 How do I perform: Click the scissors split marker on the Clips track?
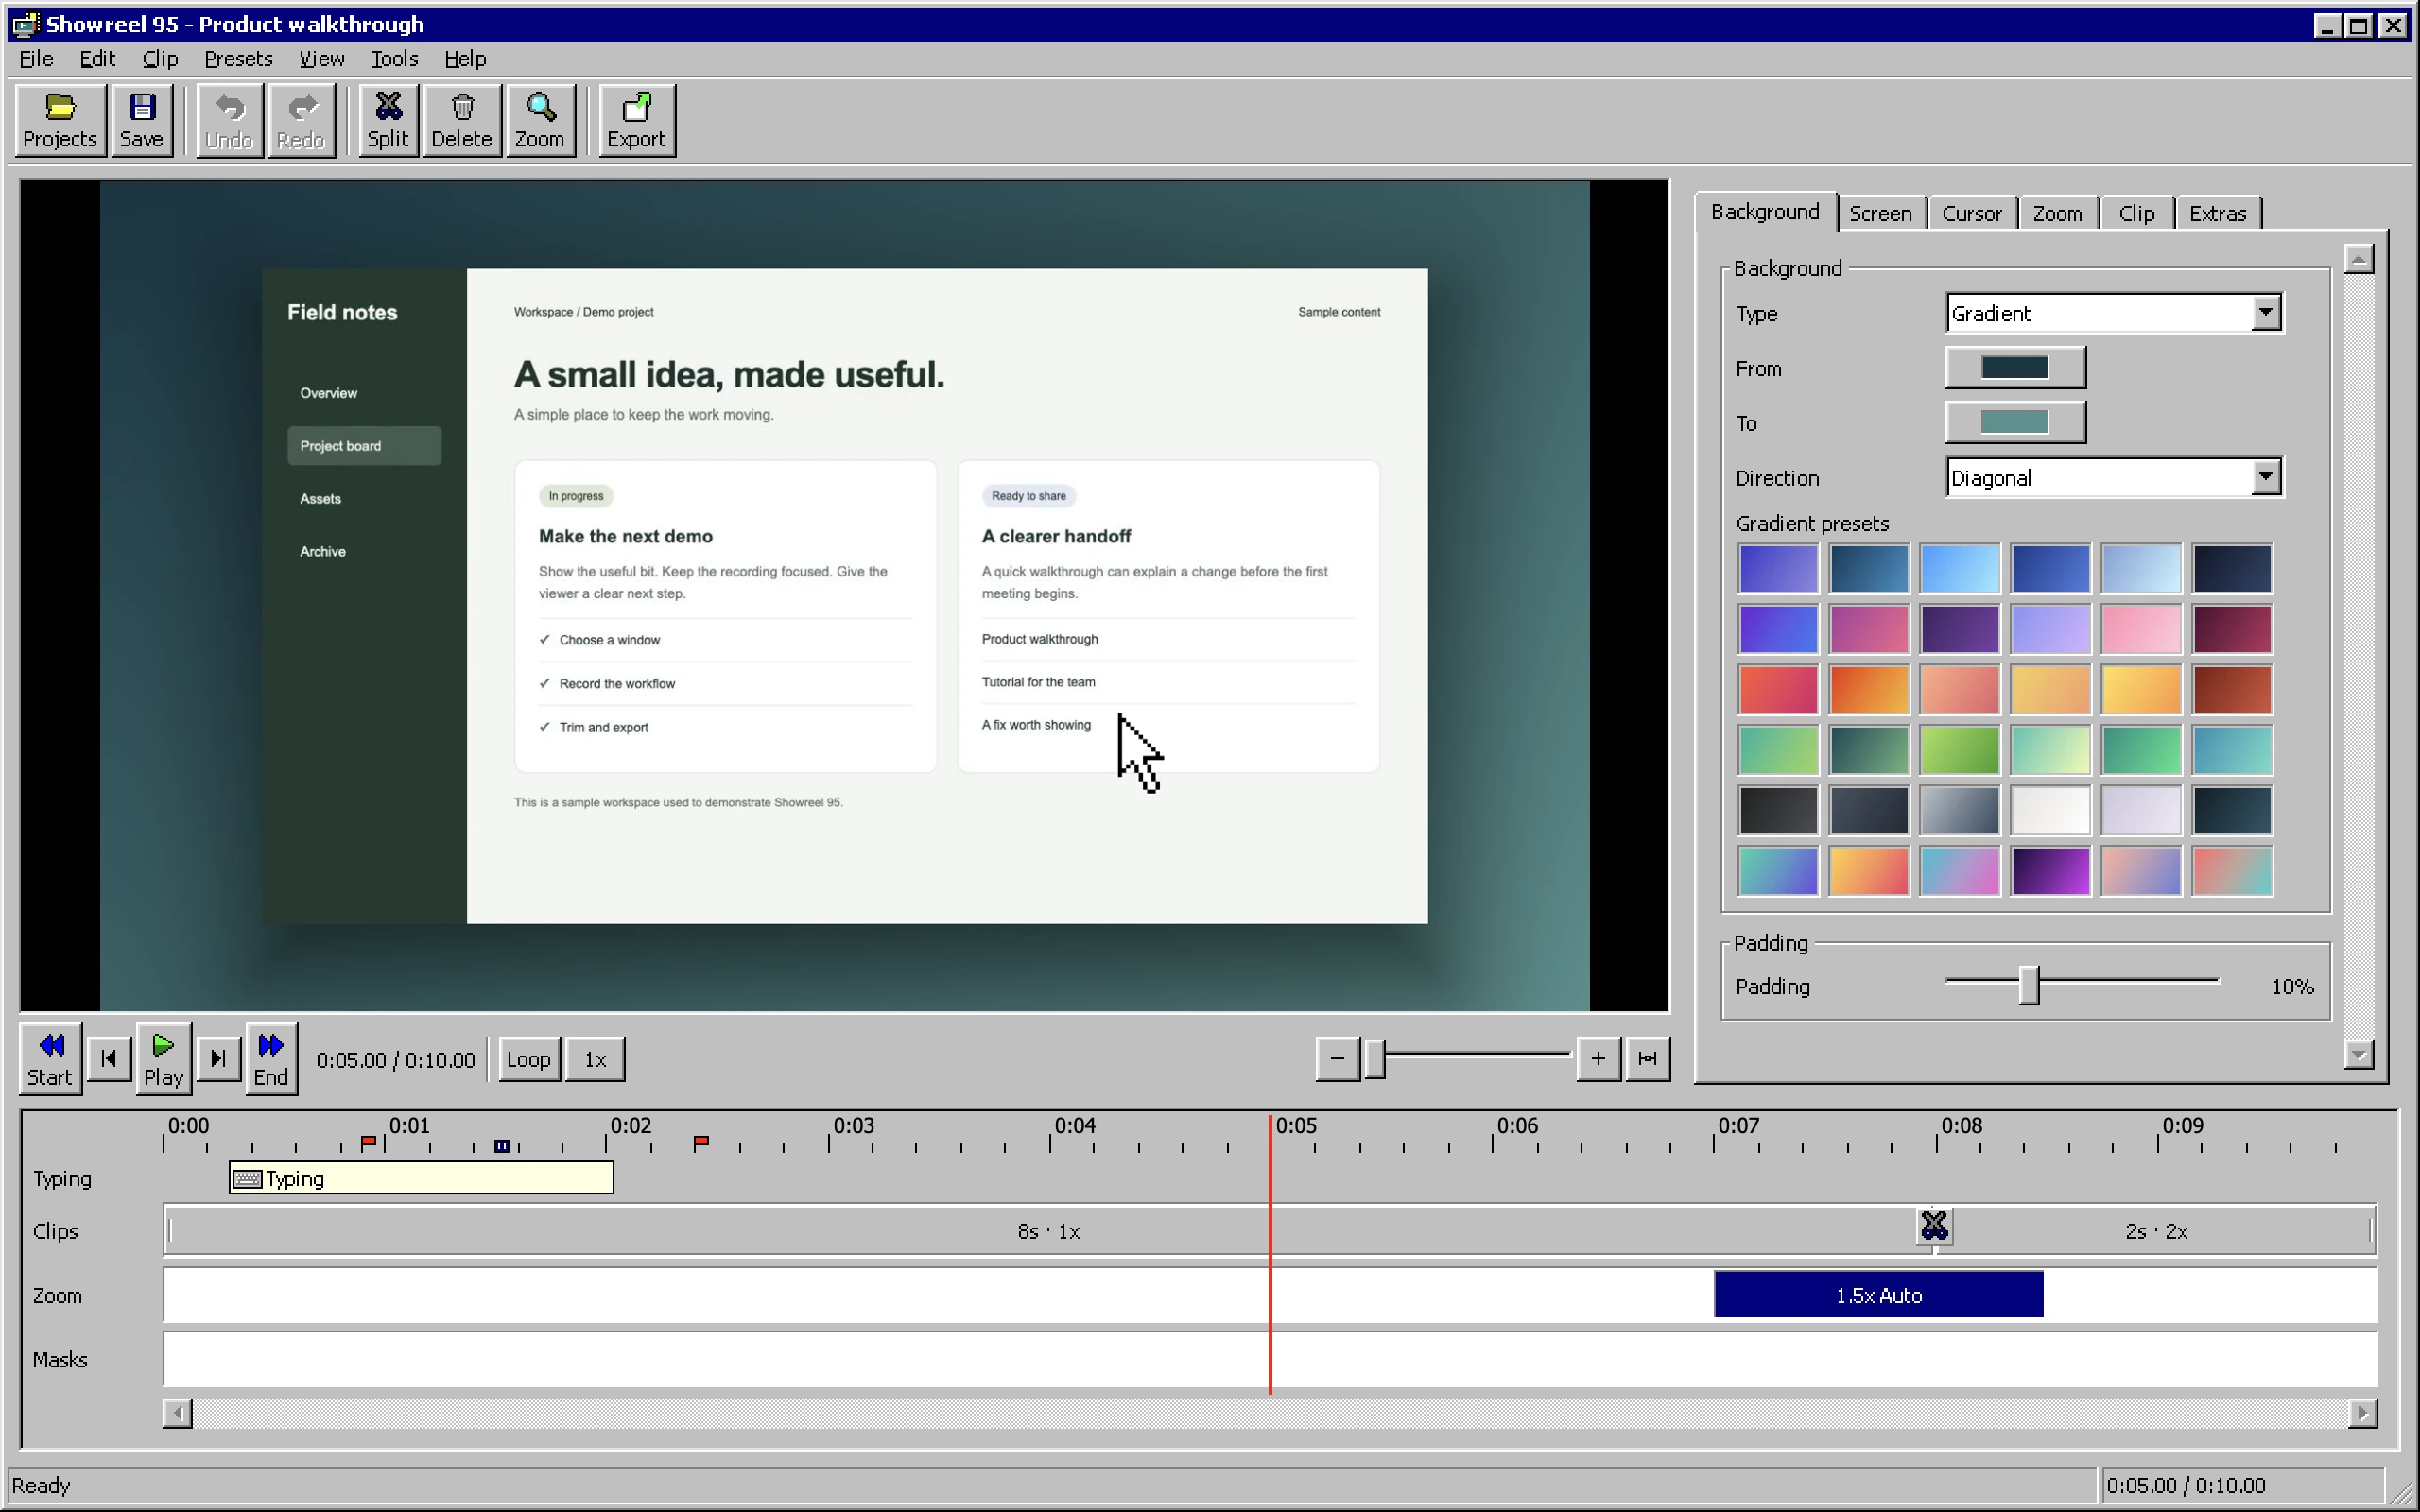pos(1934,1225)
